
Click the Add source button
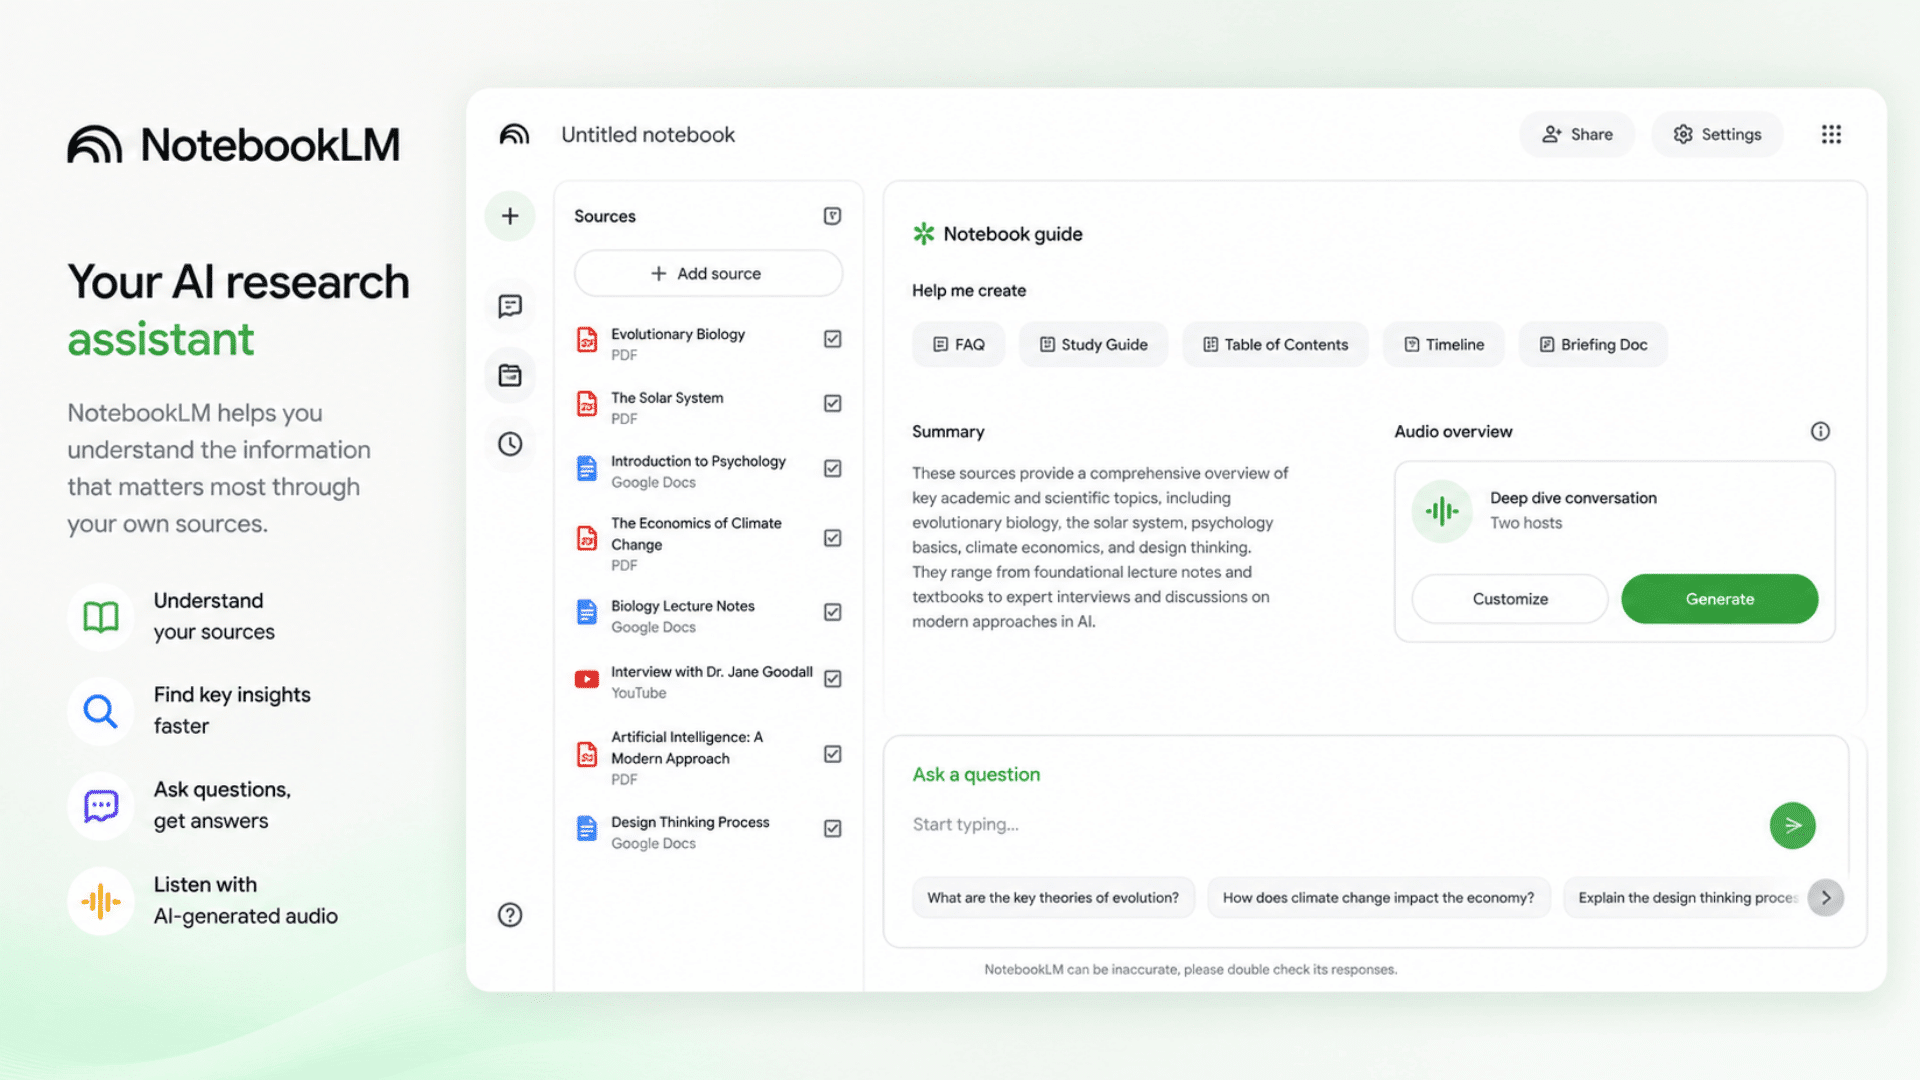(x=708, y=273)
